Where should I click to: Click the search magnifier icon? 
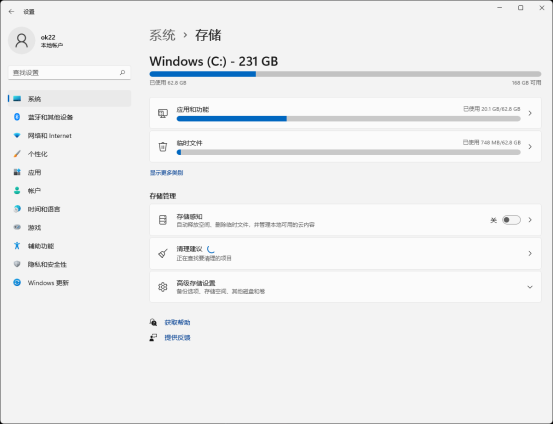tap(122, 72)
